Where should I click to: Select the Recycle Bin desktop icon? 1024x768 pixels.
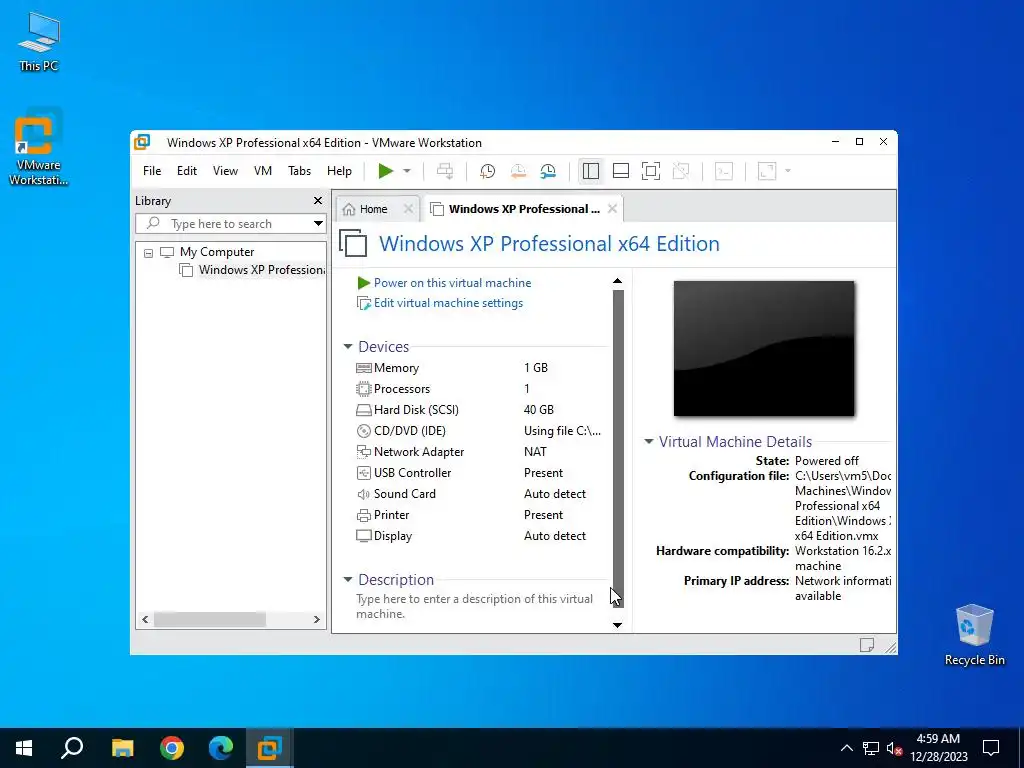tap(974, 635)
